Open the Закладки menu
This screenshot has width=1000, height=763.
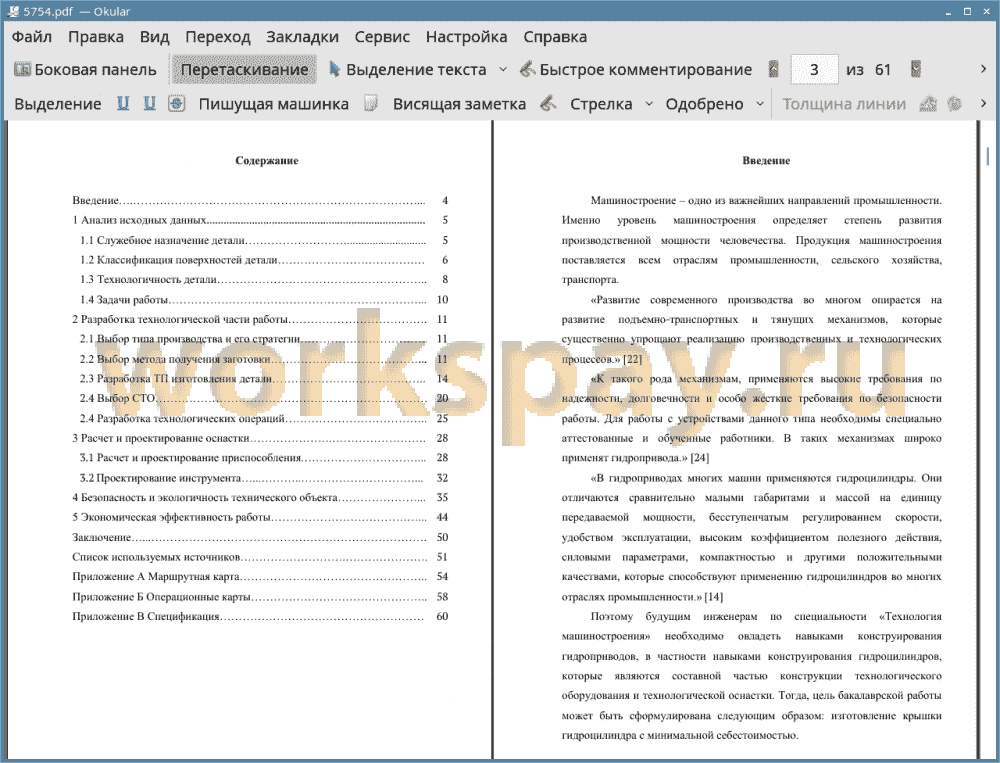click(302, 37)
